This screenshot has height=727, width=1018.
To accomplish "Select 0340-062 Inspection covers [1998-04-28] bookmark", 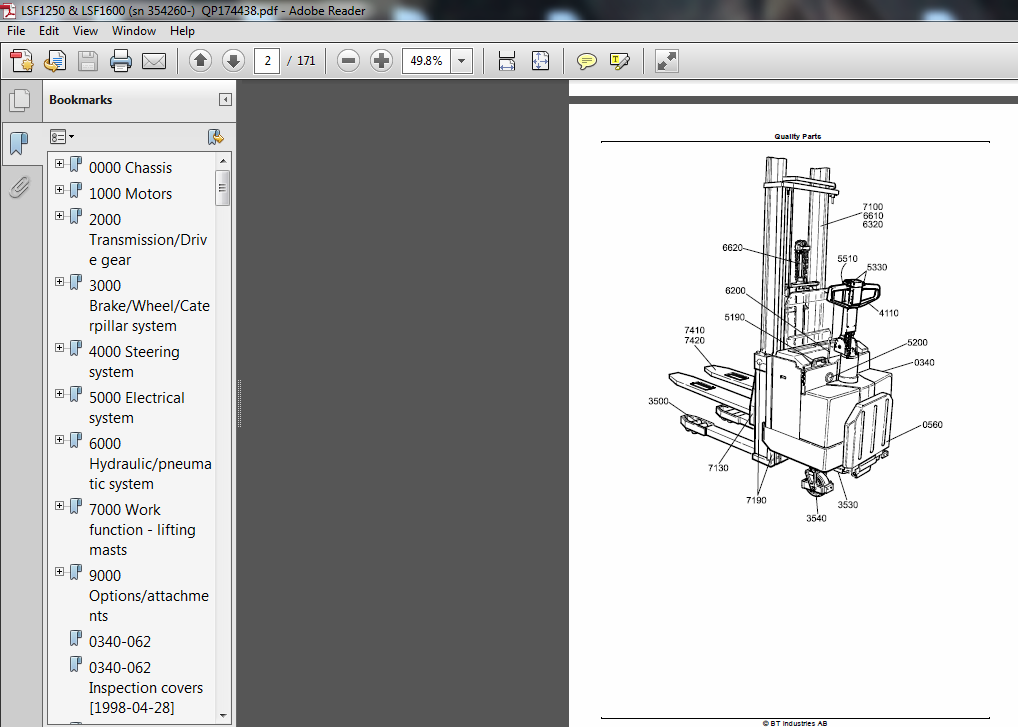I will click(x=146, y=687).
